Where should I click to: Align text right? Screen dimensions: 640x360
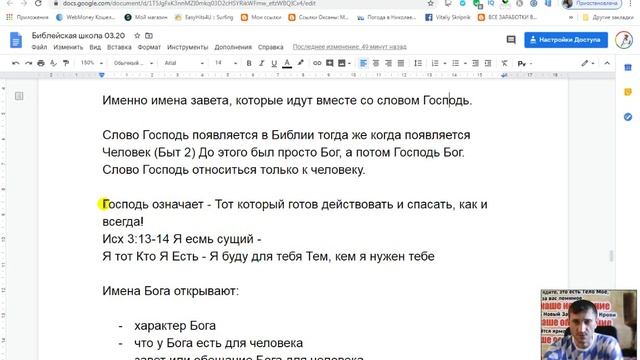[x=388, y=63]
